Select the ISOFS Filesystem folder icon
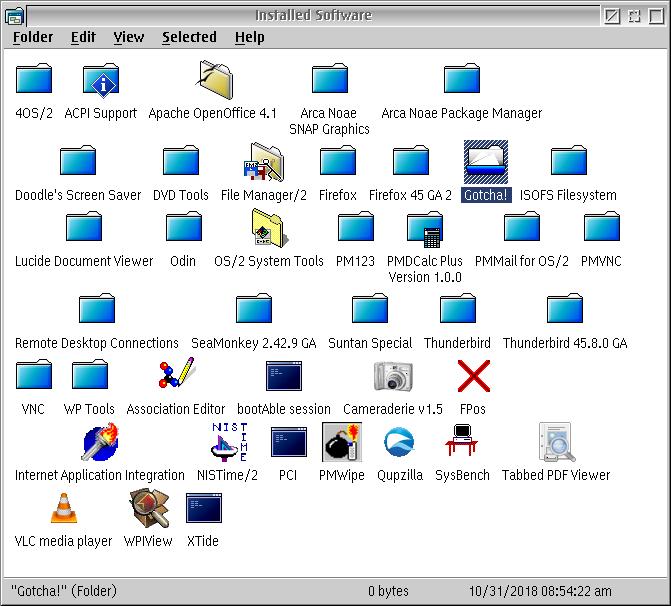The width and height of the screenshot is (671, 606). 569,160
